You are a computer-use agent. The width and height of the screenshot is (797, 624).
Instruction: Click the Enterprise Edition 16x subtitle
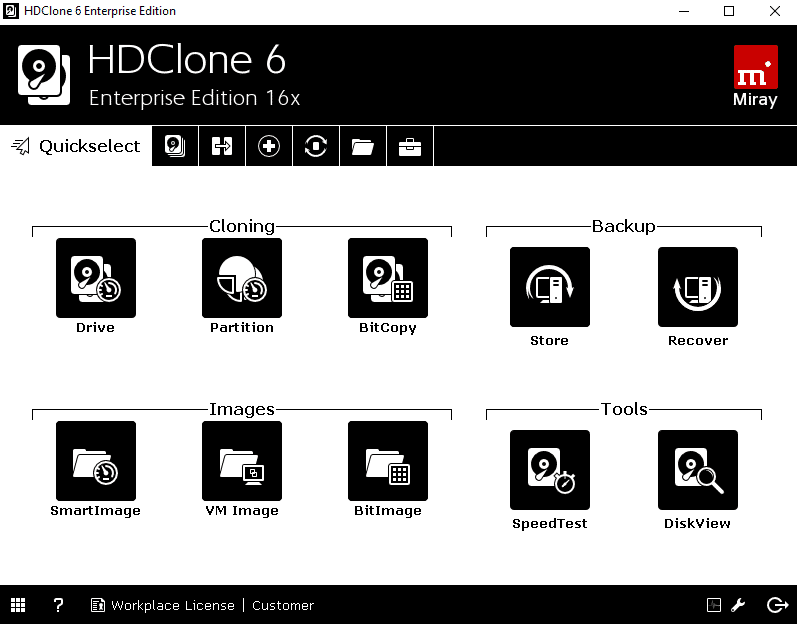[194, 98]
